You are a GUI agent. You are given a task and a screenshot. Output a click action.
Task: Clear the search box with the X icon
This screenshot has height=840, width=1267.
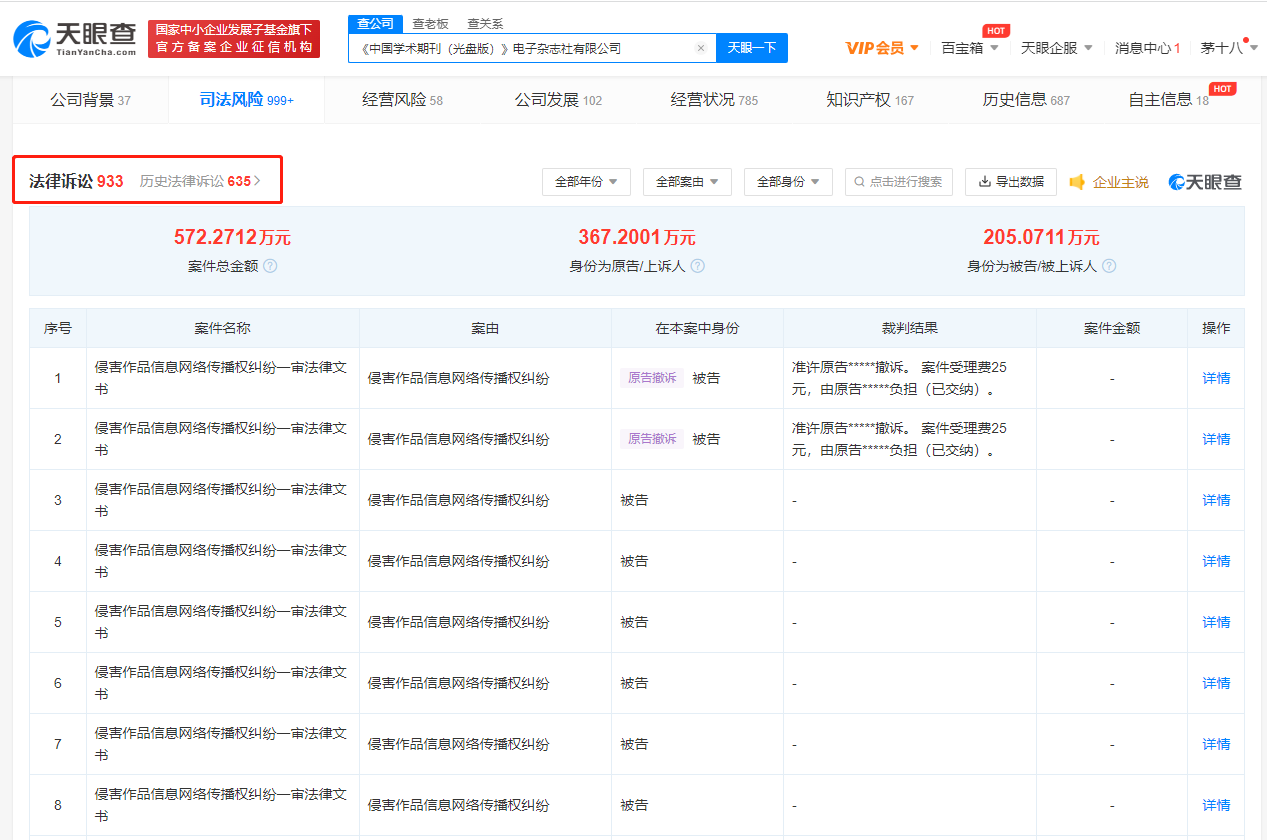(700, 48)
